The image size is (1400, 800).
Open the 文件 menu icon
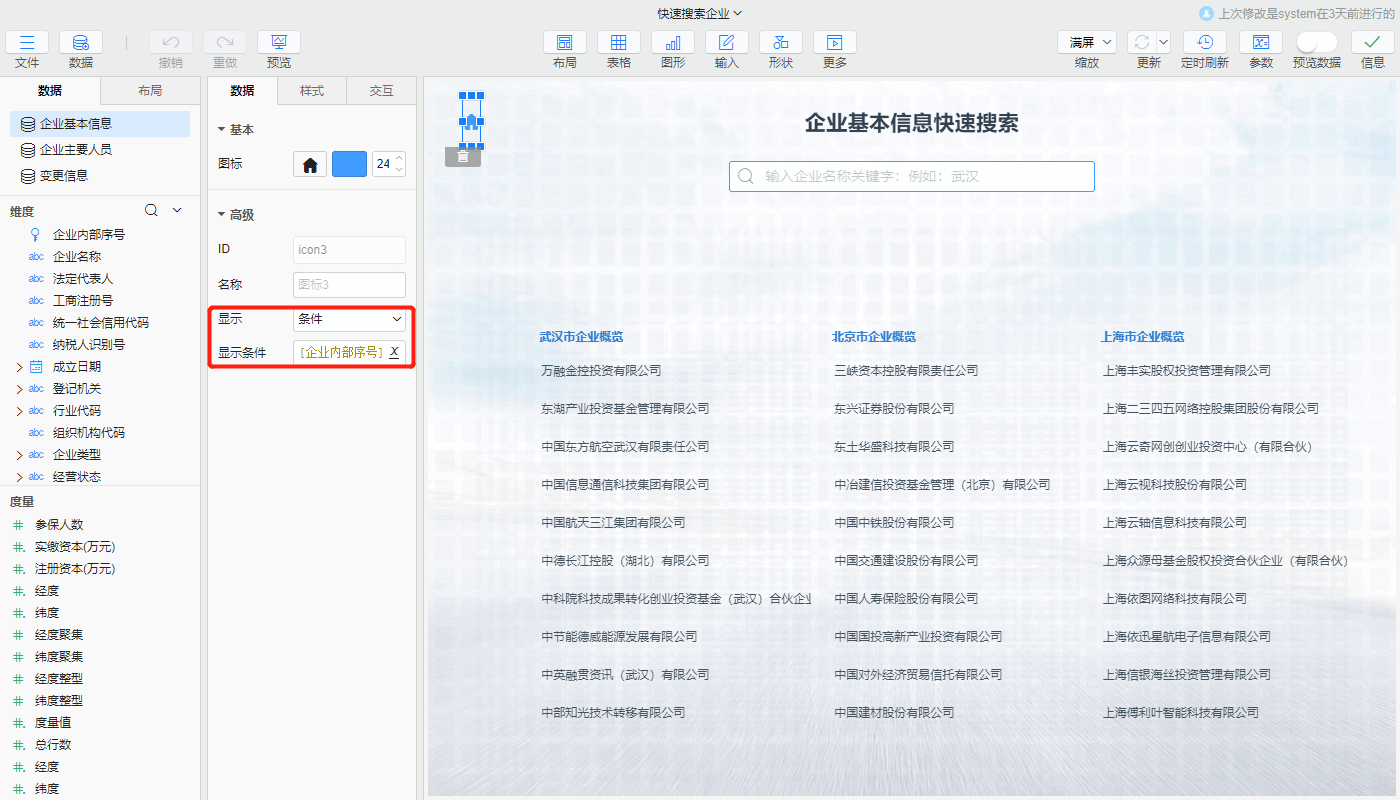27,42
